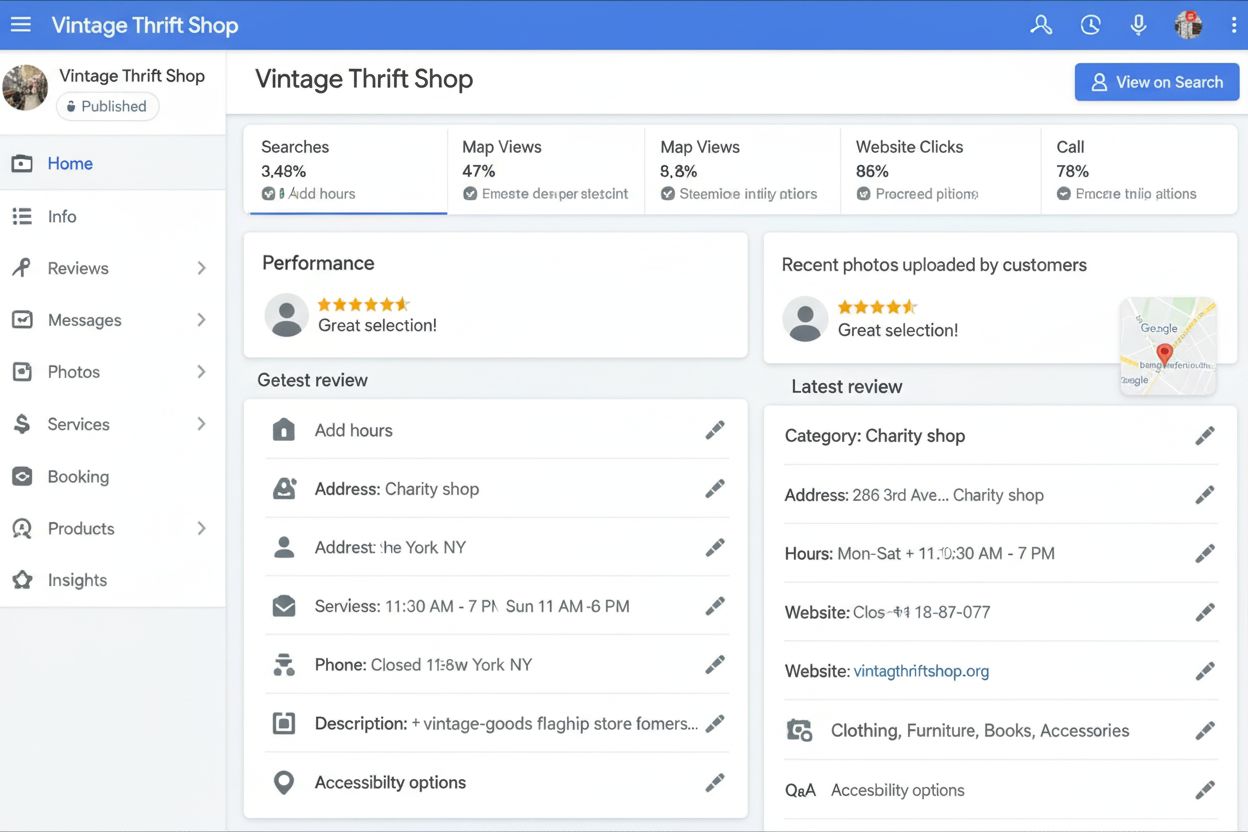
Task: Open the vintagthriftshop.org website link
Action: click(x=921, y=670)
